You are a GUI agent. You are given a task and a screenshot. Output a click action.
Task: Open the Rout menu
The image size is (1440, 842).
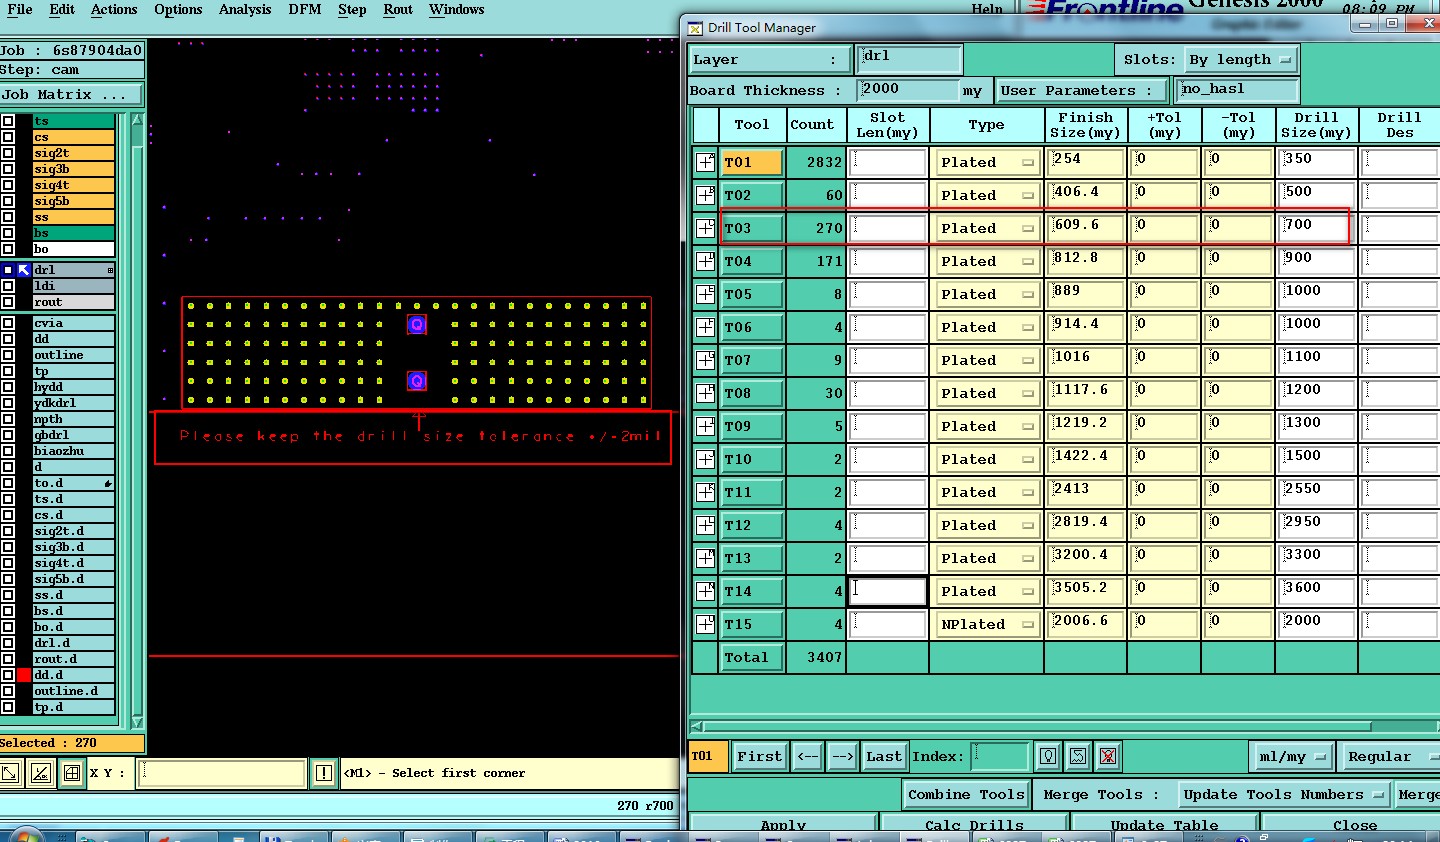click(398, 10)
